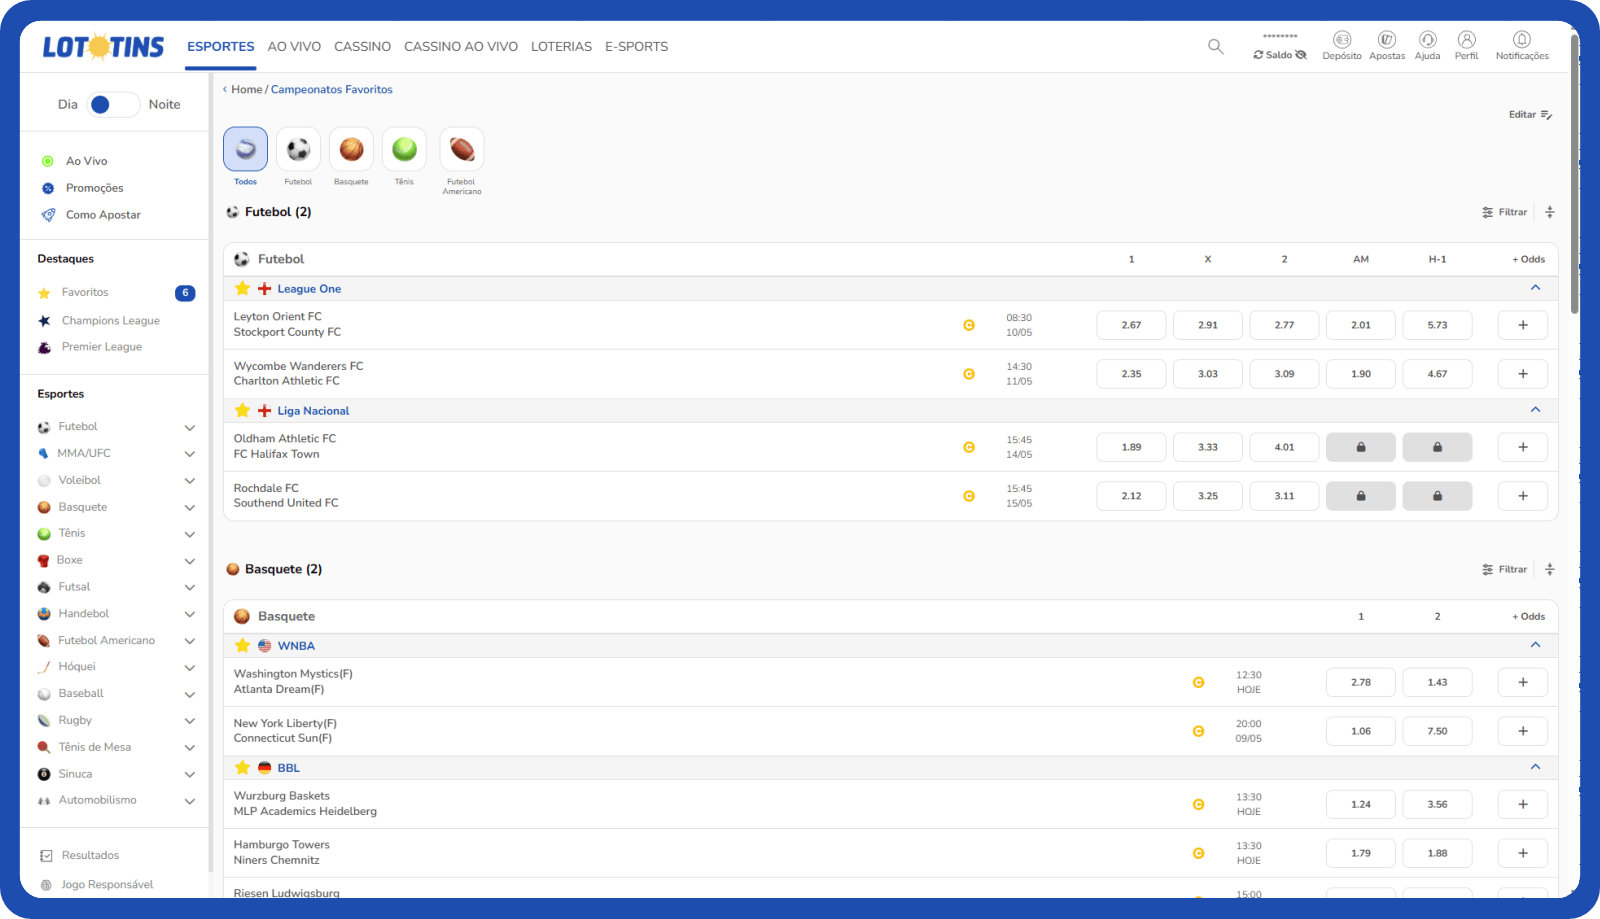Click the Rochdale FC match coin icon
The image size is (1600, 919).
point(969,496)
